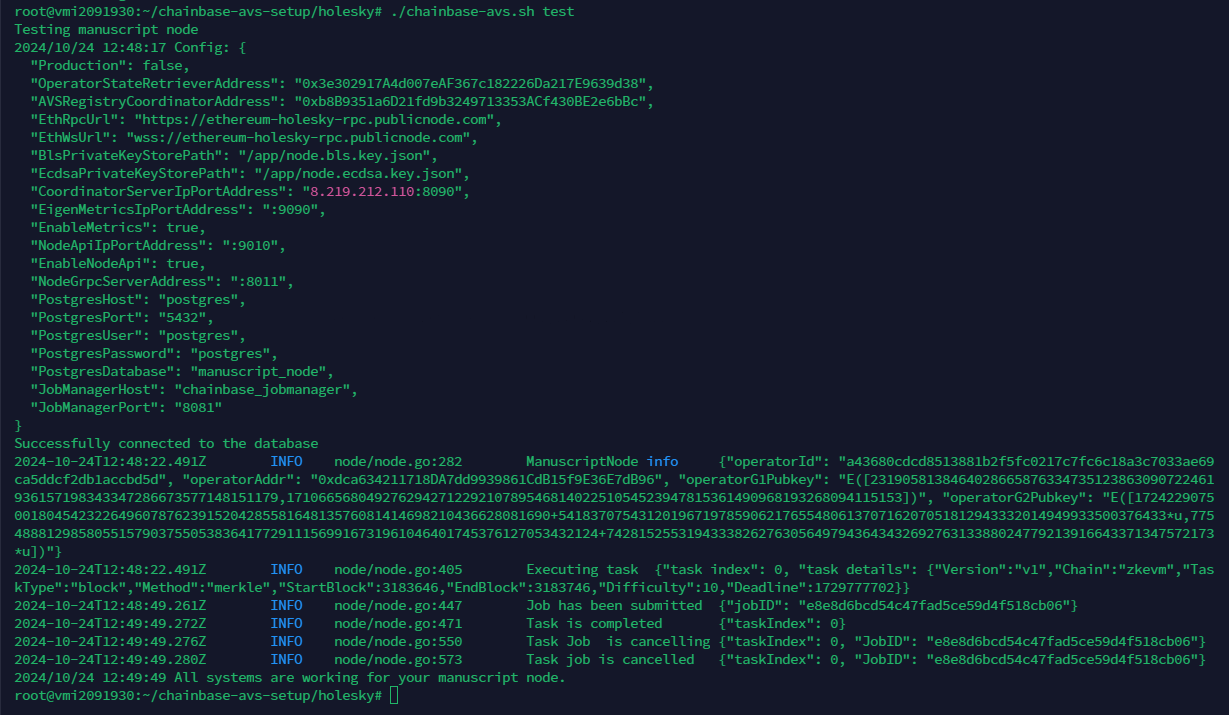Click the AVSRegistryCoordinatorAddress value
This screenshot has width=1229, height=715.
click(475, 101)
